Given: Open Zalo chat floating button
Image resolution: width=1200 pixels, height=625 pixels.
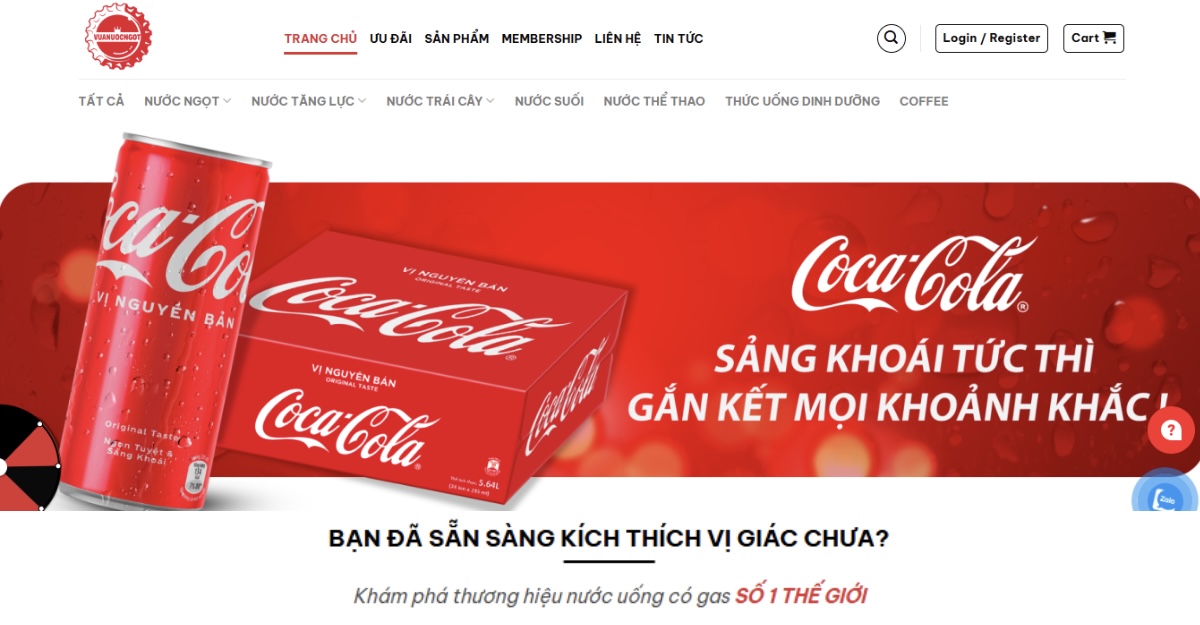Looking at the screenshot, I should [1166, 499].
